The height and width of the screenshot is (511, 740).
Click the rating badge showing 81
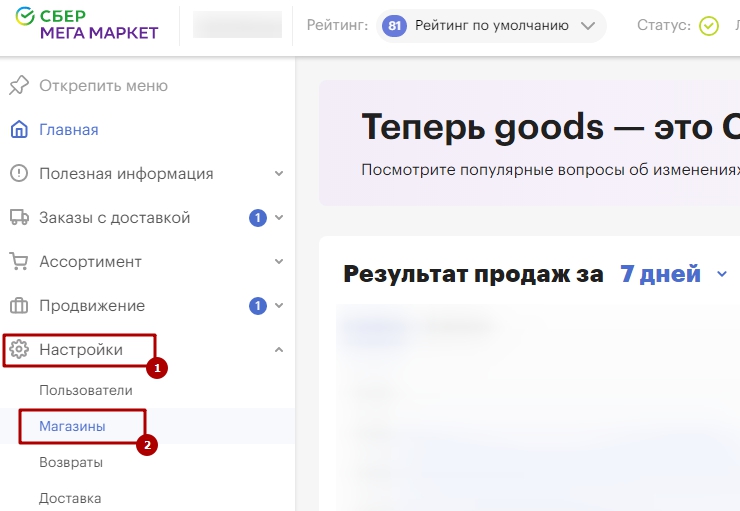click(x=394, y=25)
